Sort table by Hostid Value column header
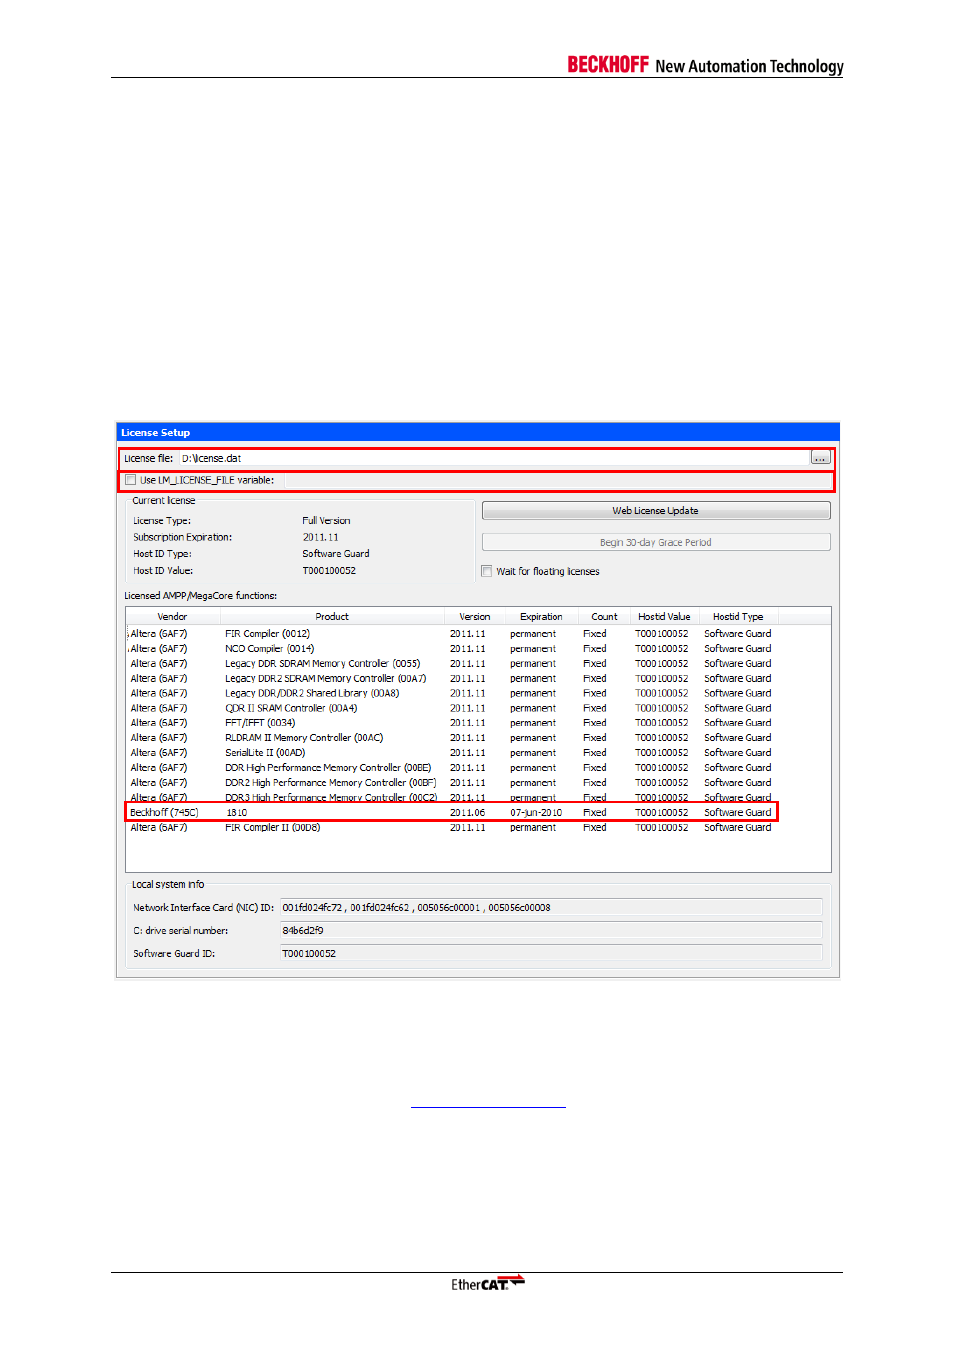This screenshot has height=1350, width=955. click(664, 617)
